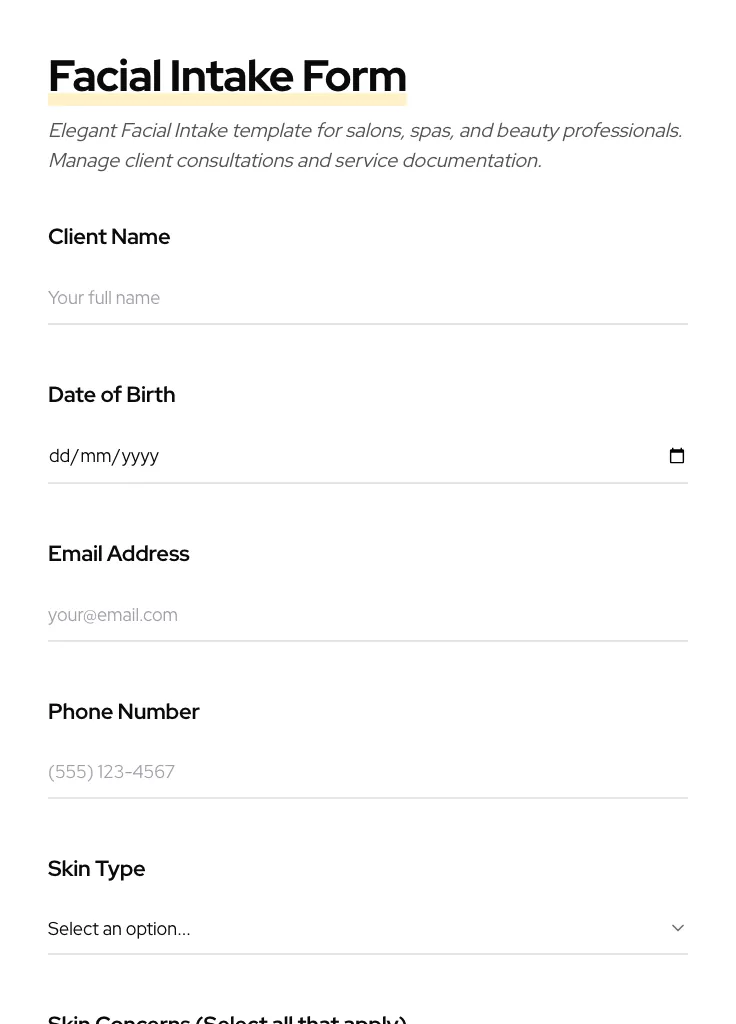Click the Client Name label
This screenshot has height=1024, width=736.
(109, 237)
